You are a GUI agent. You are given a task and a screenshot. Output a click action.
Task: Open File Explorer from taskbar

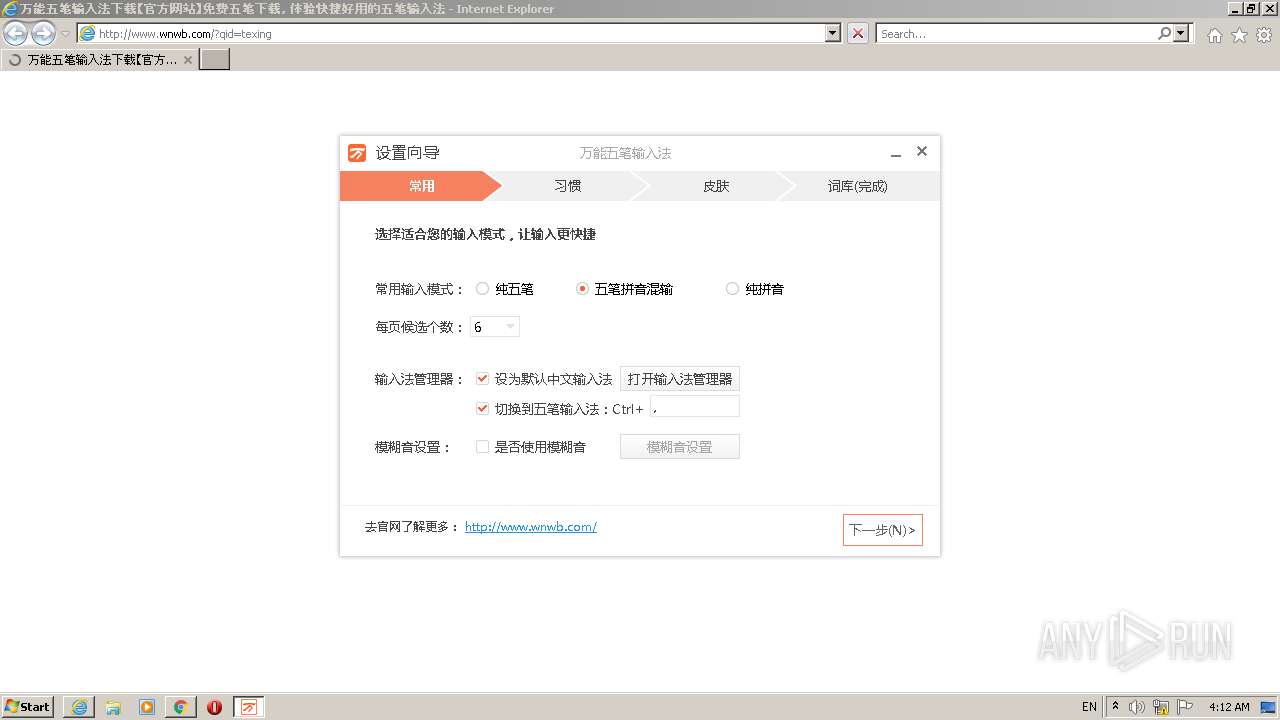[x=113, y=707]
